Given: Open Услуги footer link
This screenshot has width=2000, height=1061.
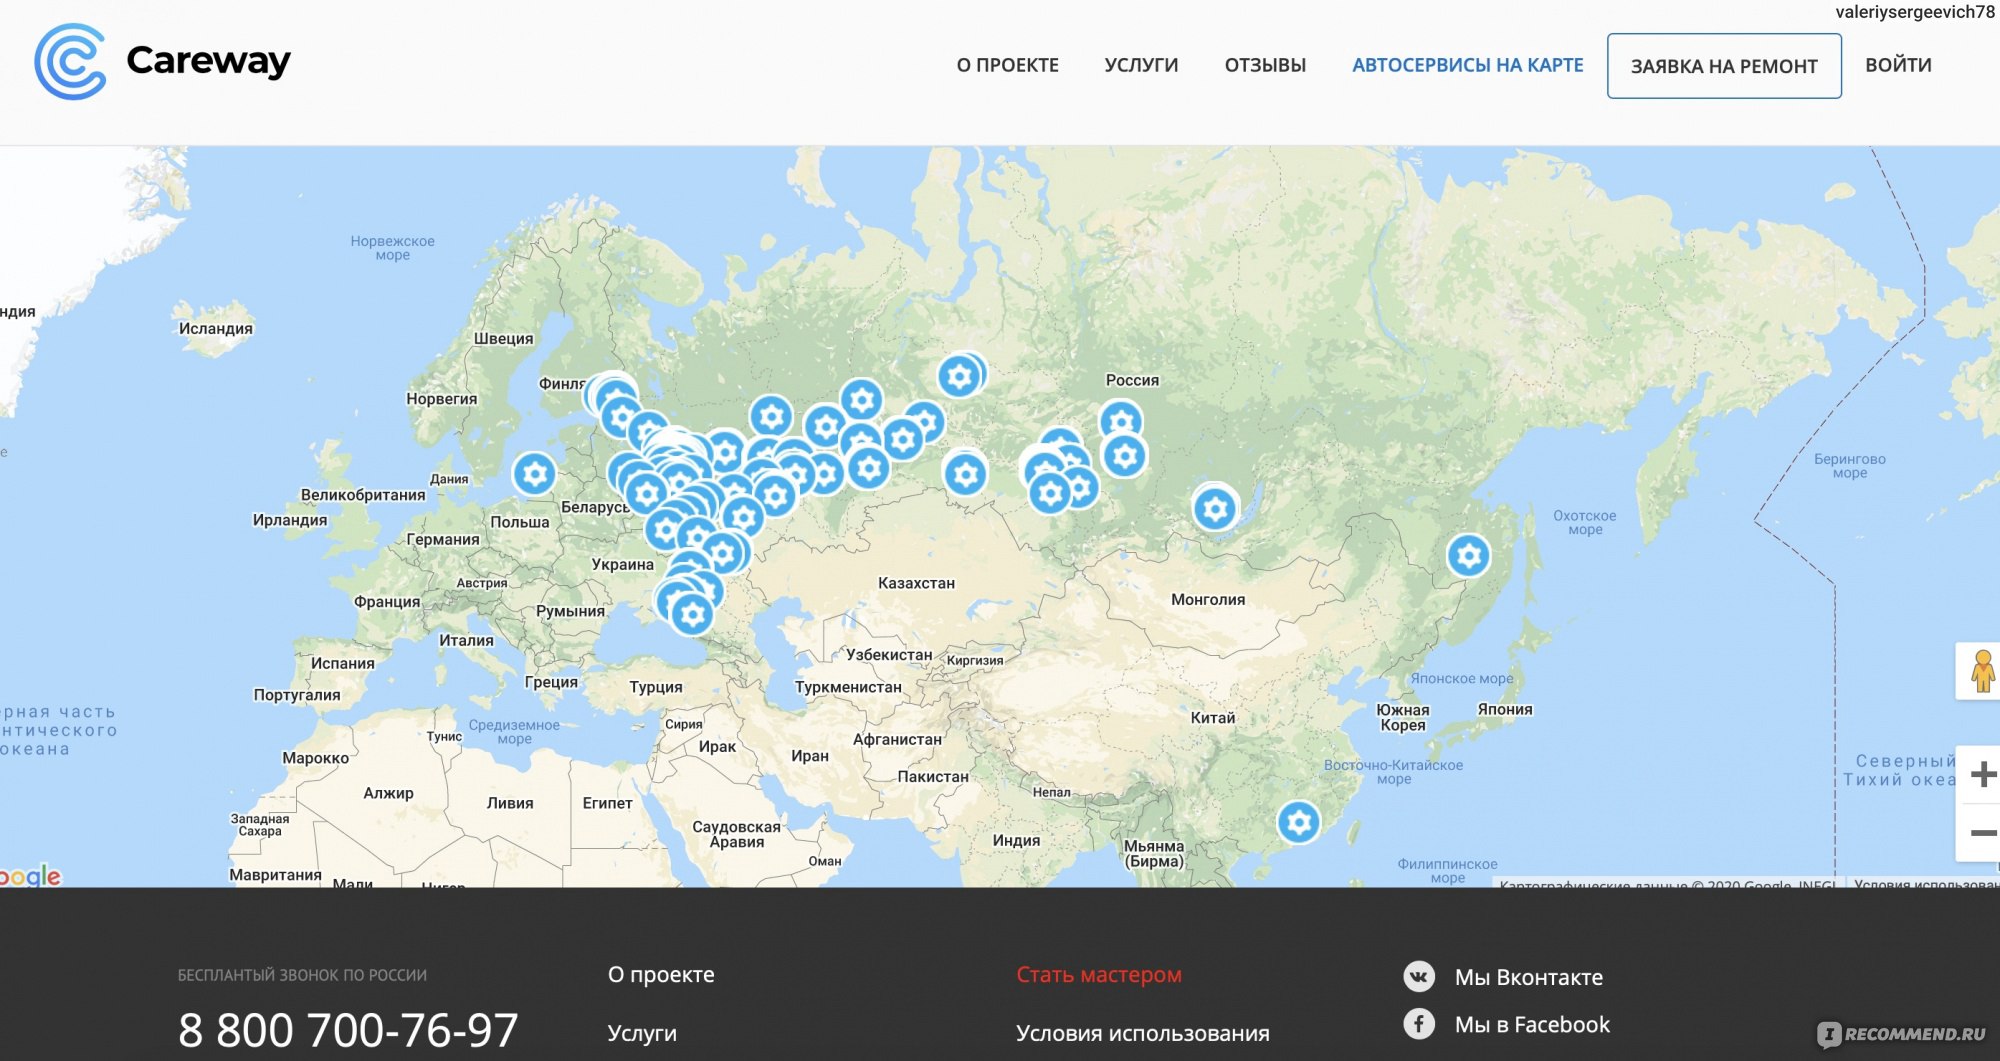Looking at the screenshot, I should click(x=642, y=1033).
